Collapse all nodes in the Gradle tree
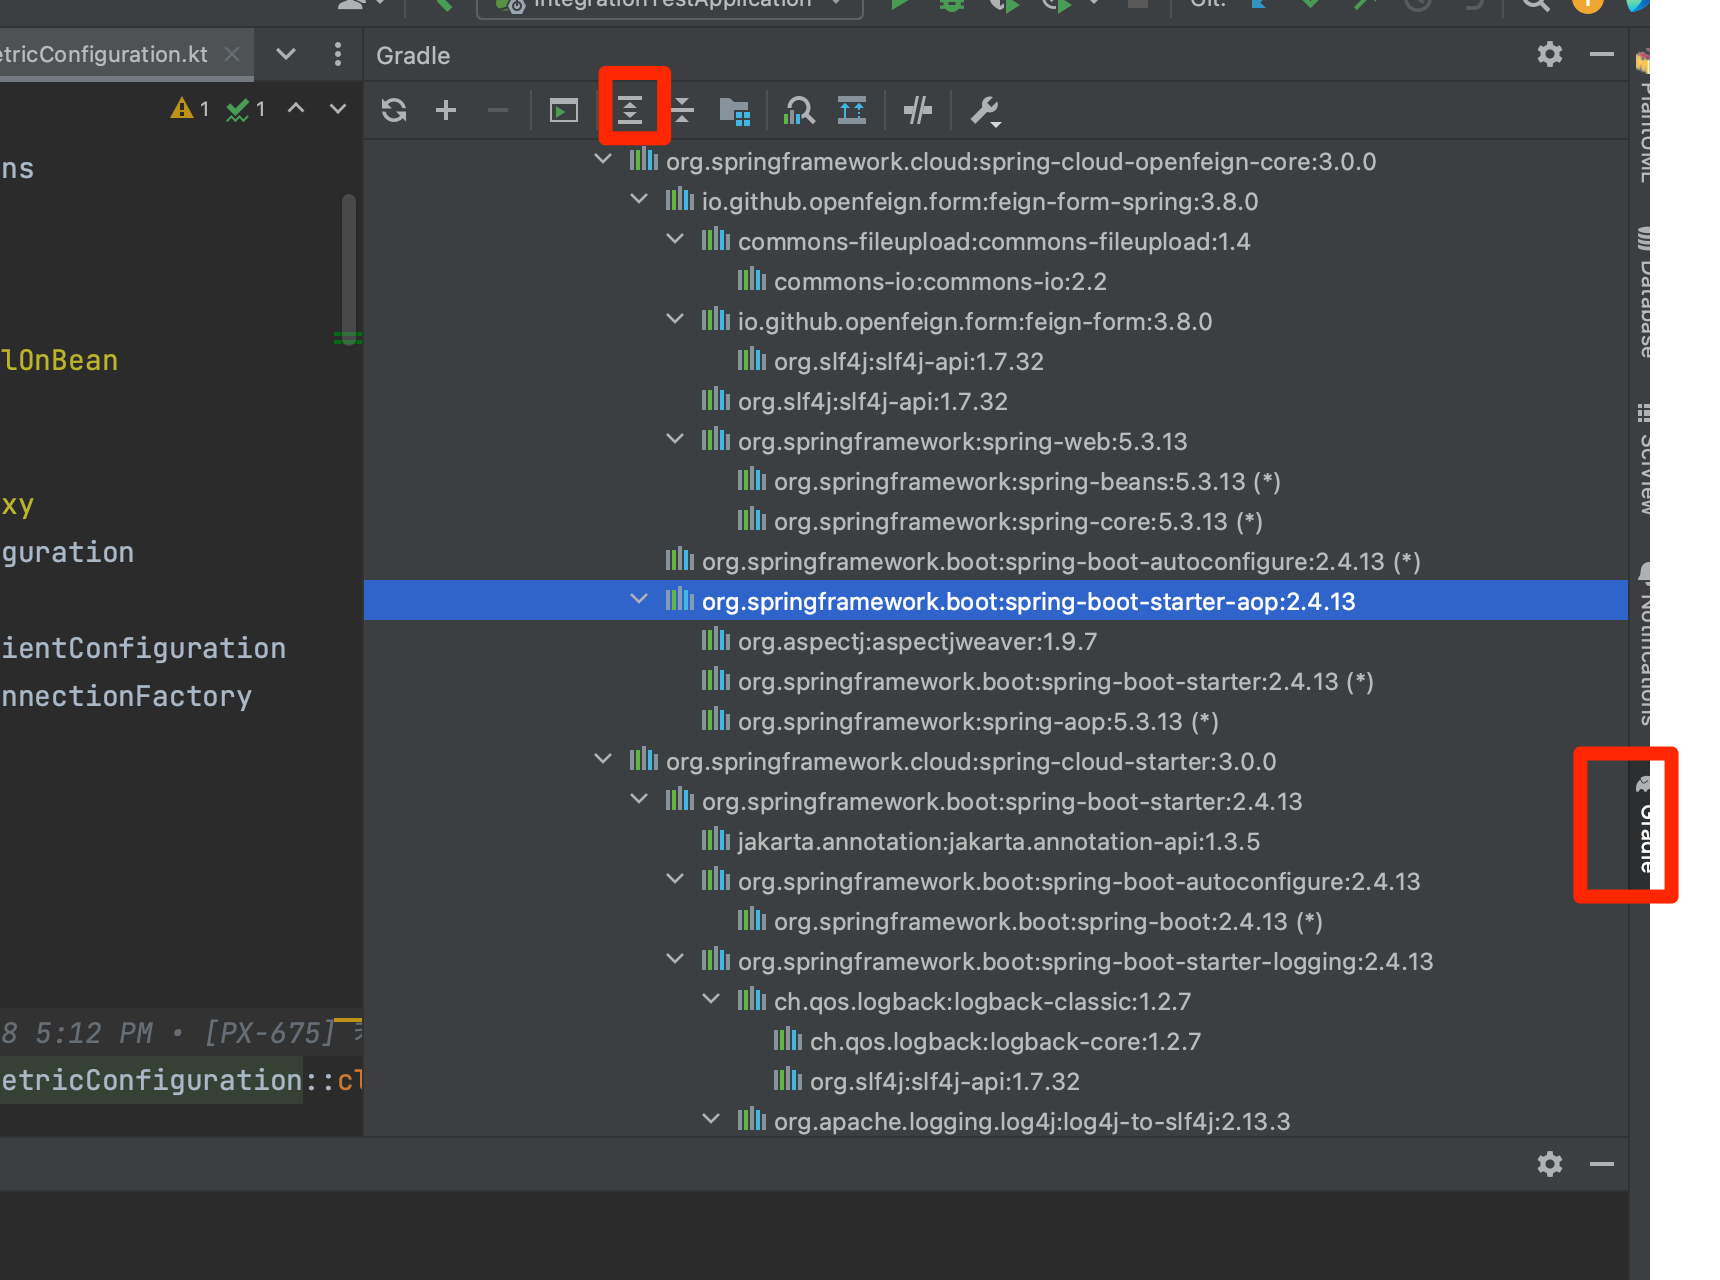Screen dimensions: 1720x1280 (x=682, y=110)
